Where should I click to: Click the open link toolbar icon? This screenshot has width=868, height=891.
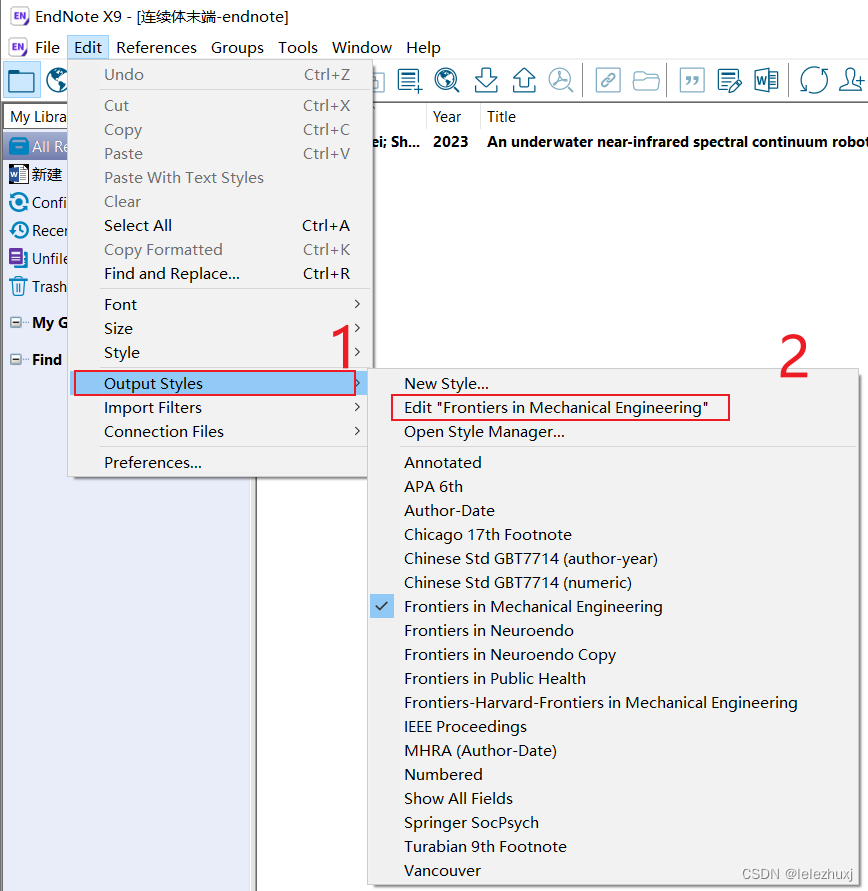[x=608, y=80]
